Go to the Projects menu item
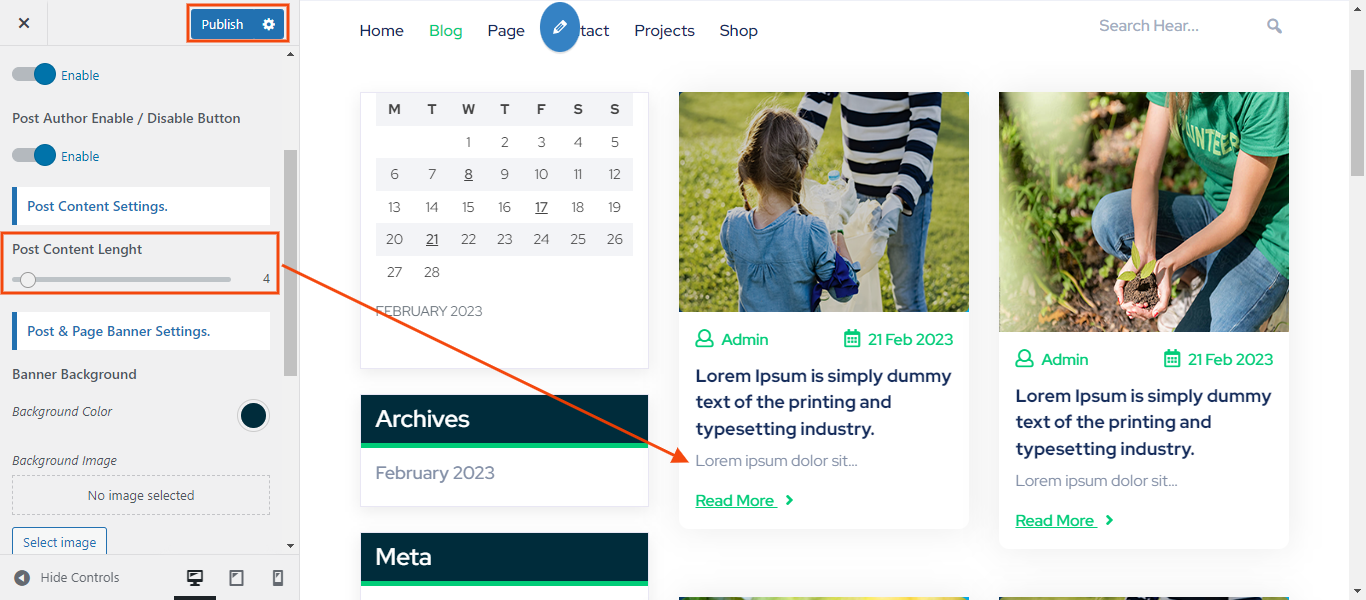 tap(664, 31)
